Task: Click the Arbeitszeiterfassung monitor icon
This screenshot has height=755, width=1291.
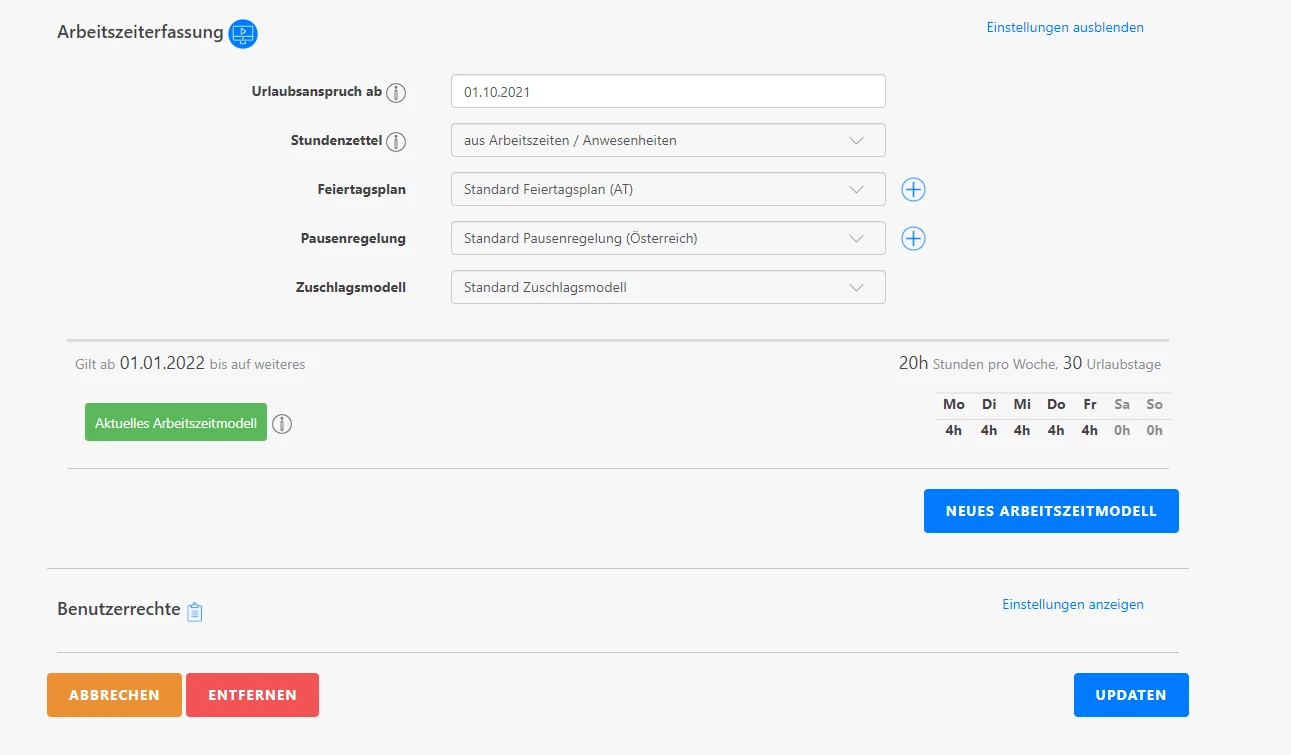Action: (243, 34)
